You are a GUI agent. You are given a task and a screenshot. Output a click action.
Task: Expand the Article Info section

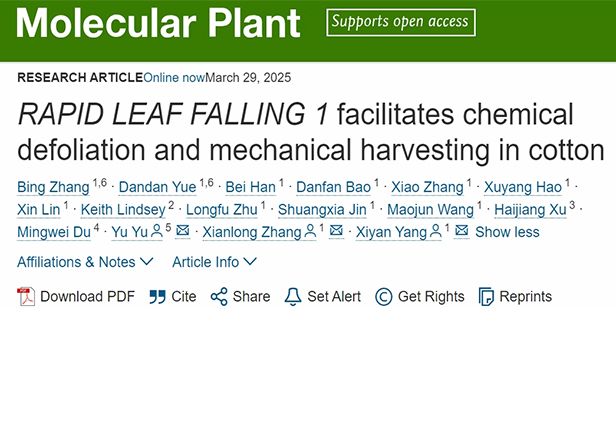click(214, 262)
